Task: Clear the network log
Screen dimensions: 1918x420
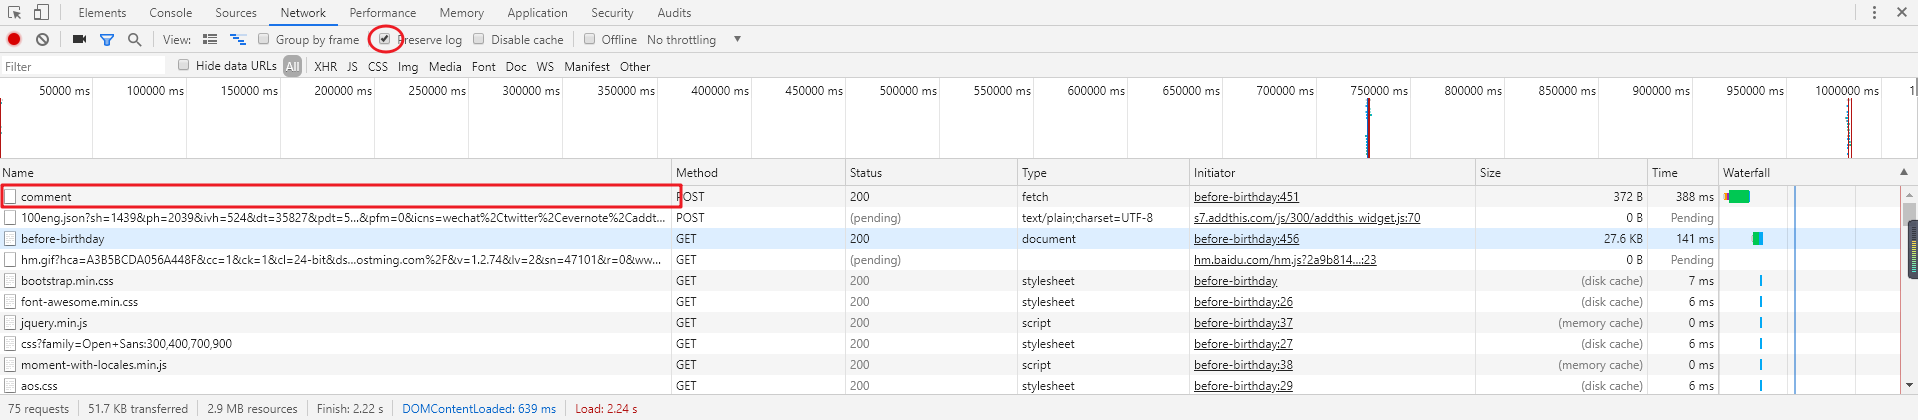Action: pos(42,39)
